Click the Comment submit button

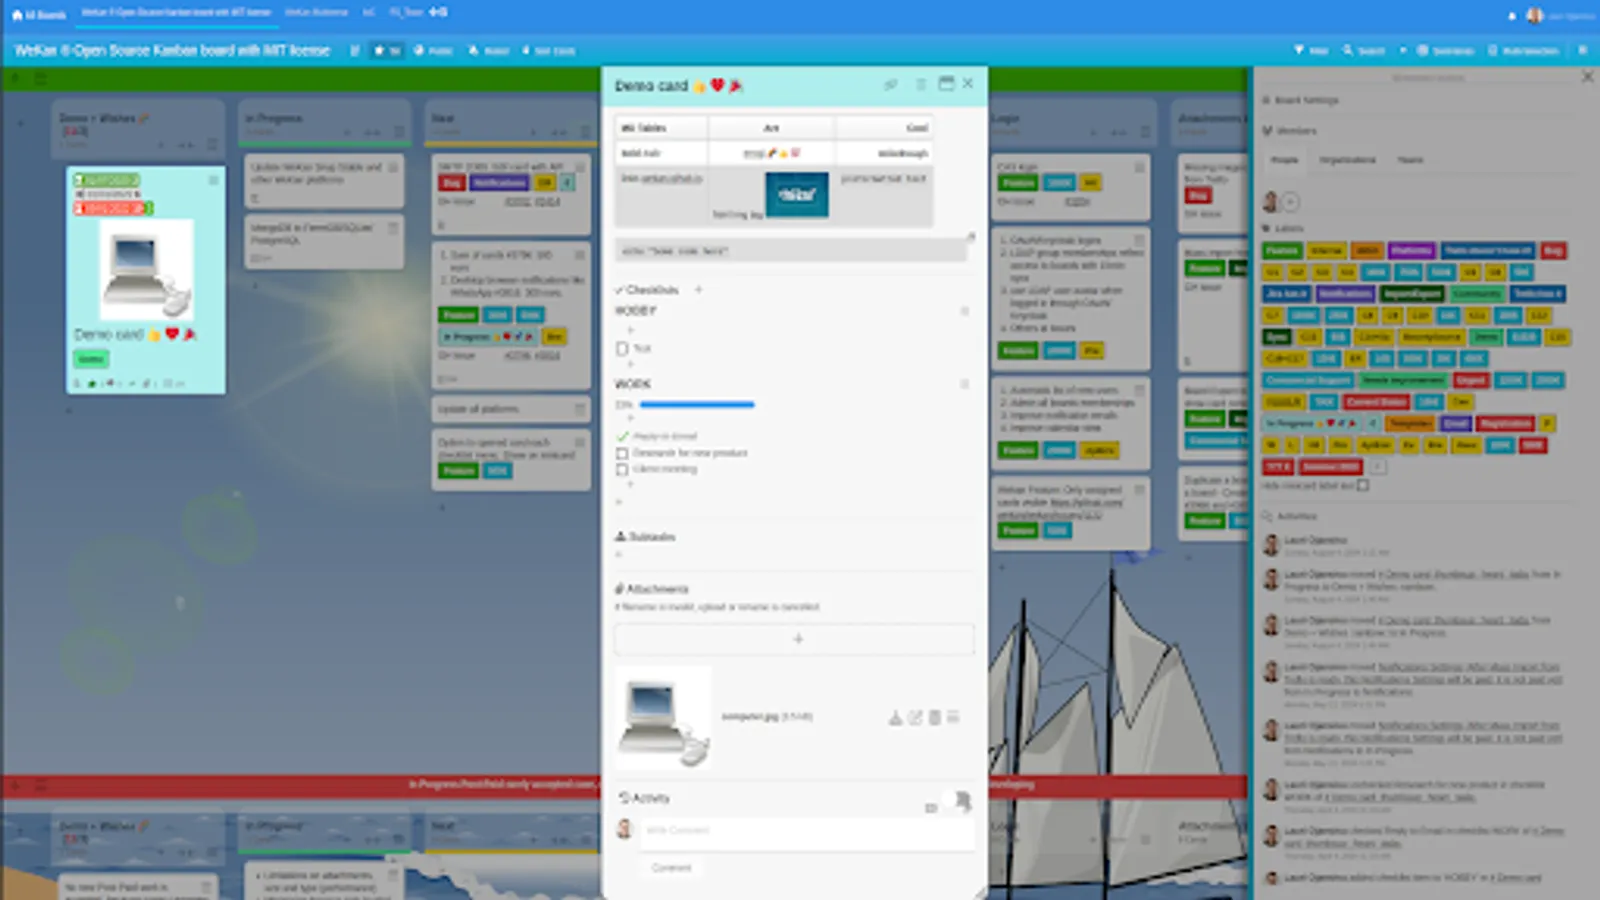point(671,868)
